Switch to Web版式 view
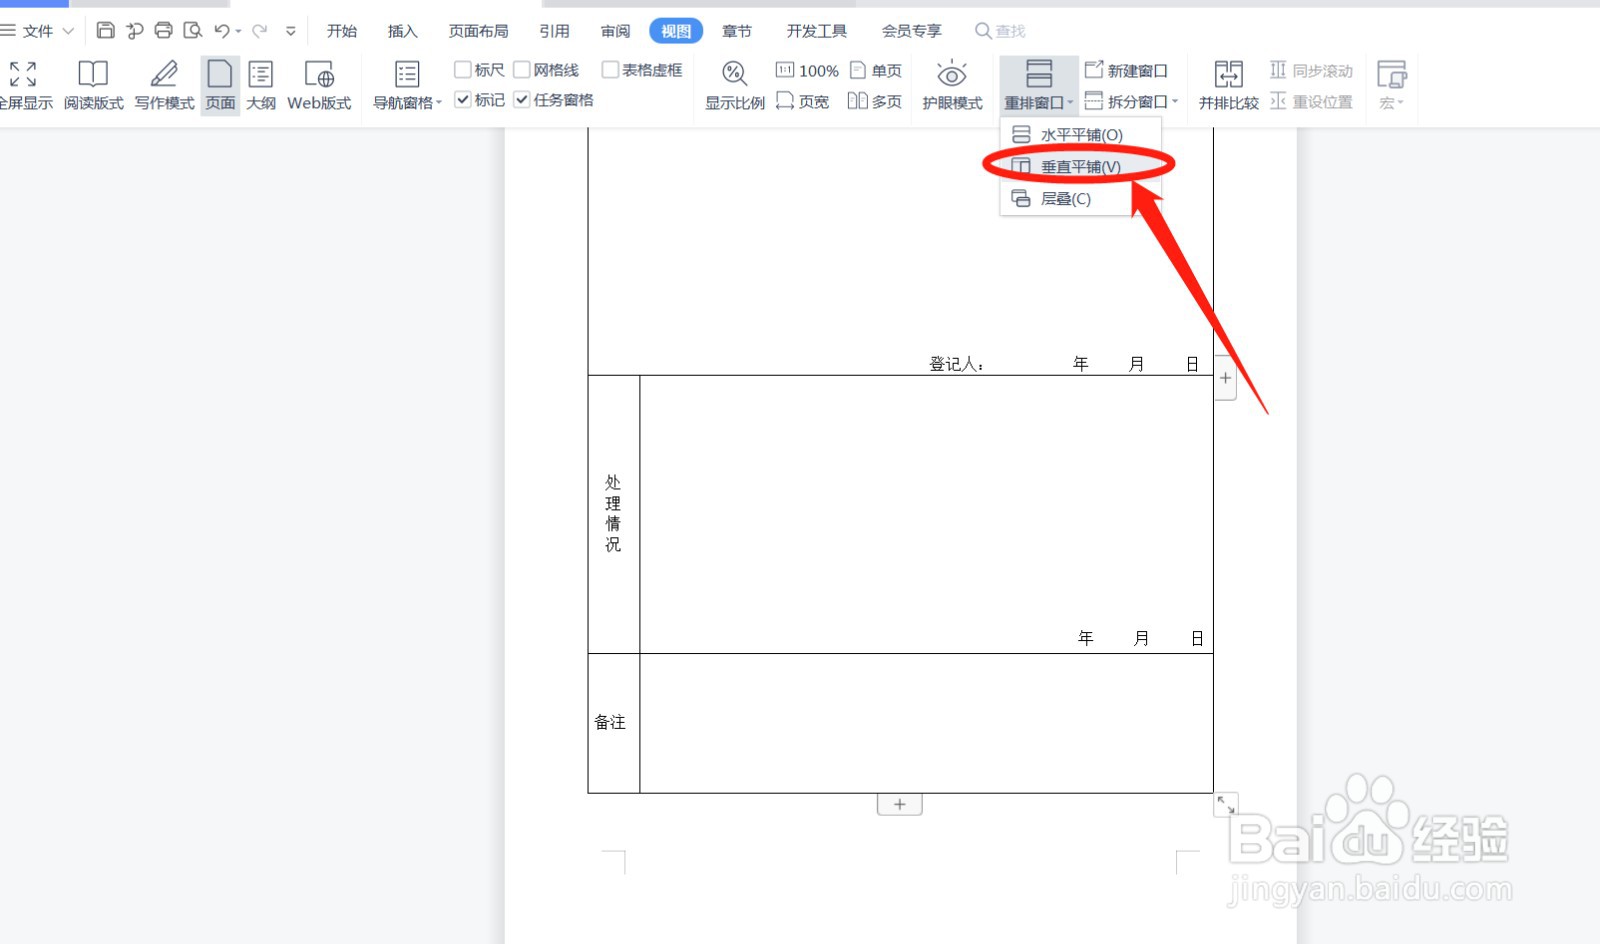 click(319, 84)
